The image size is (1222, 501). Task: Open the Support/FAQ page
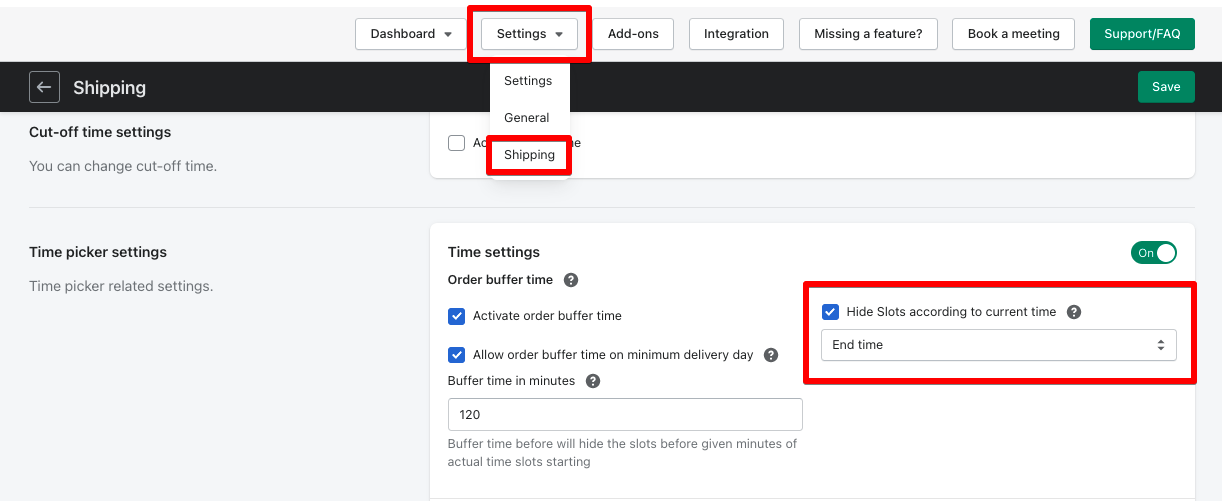pyautogui.click(x=1142, y=34)
